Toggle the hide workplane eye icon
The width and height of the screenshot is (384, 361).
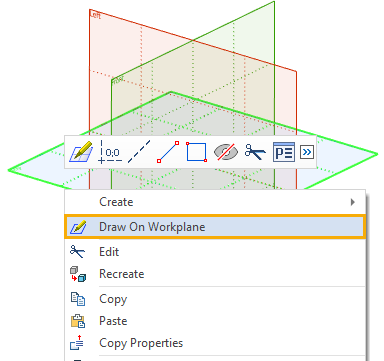[x=226, y=152]
